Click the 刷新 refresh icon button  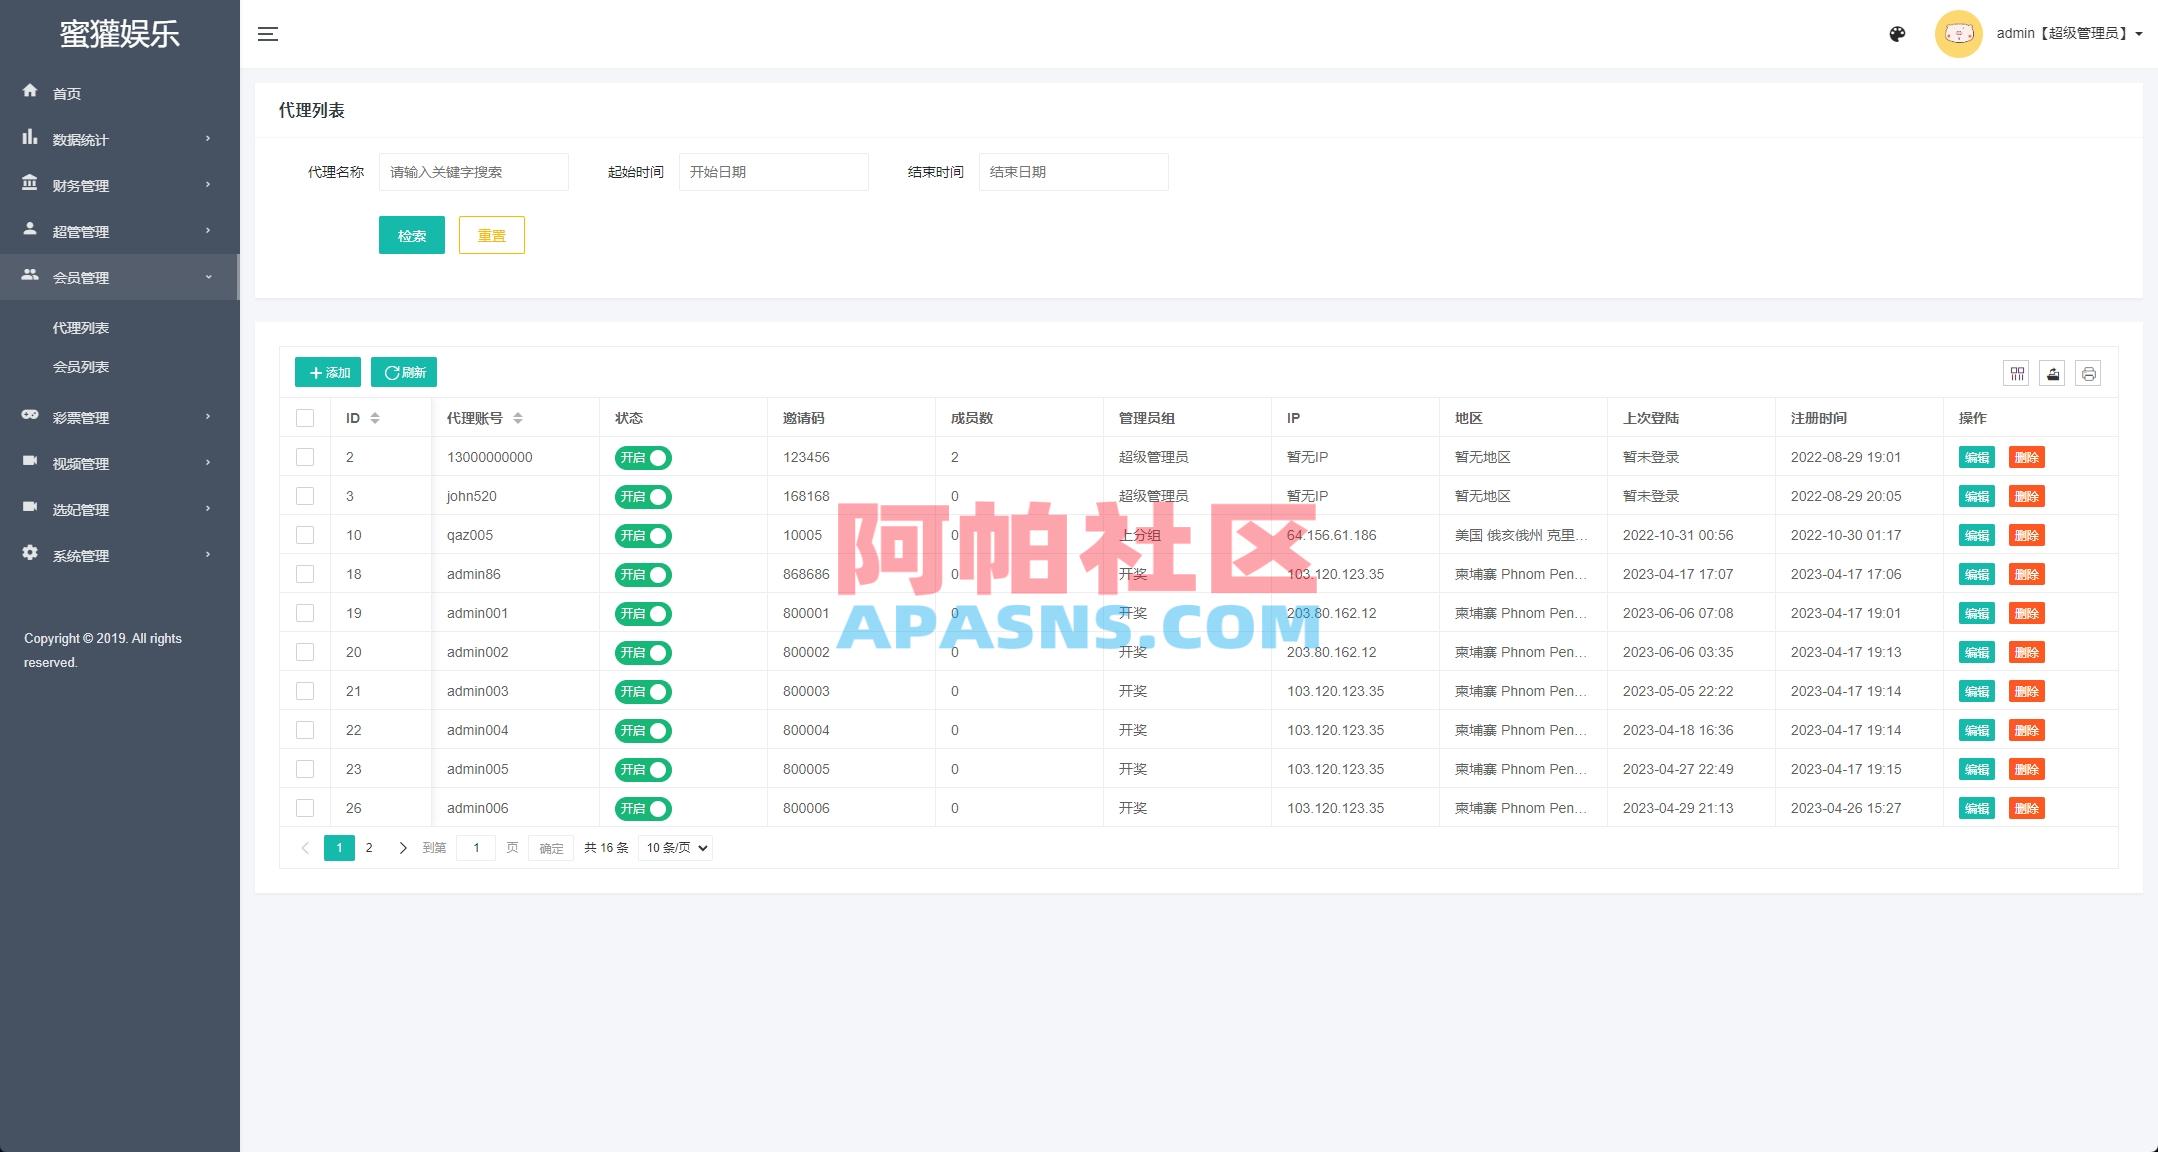(x=403, y=372)
